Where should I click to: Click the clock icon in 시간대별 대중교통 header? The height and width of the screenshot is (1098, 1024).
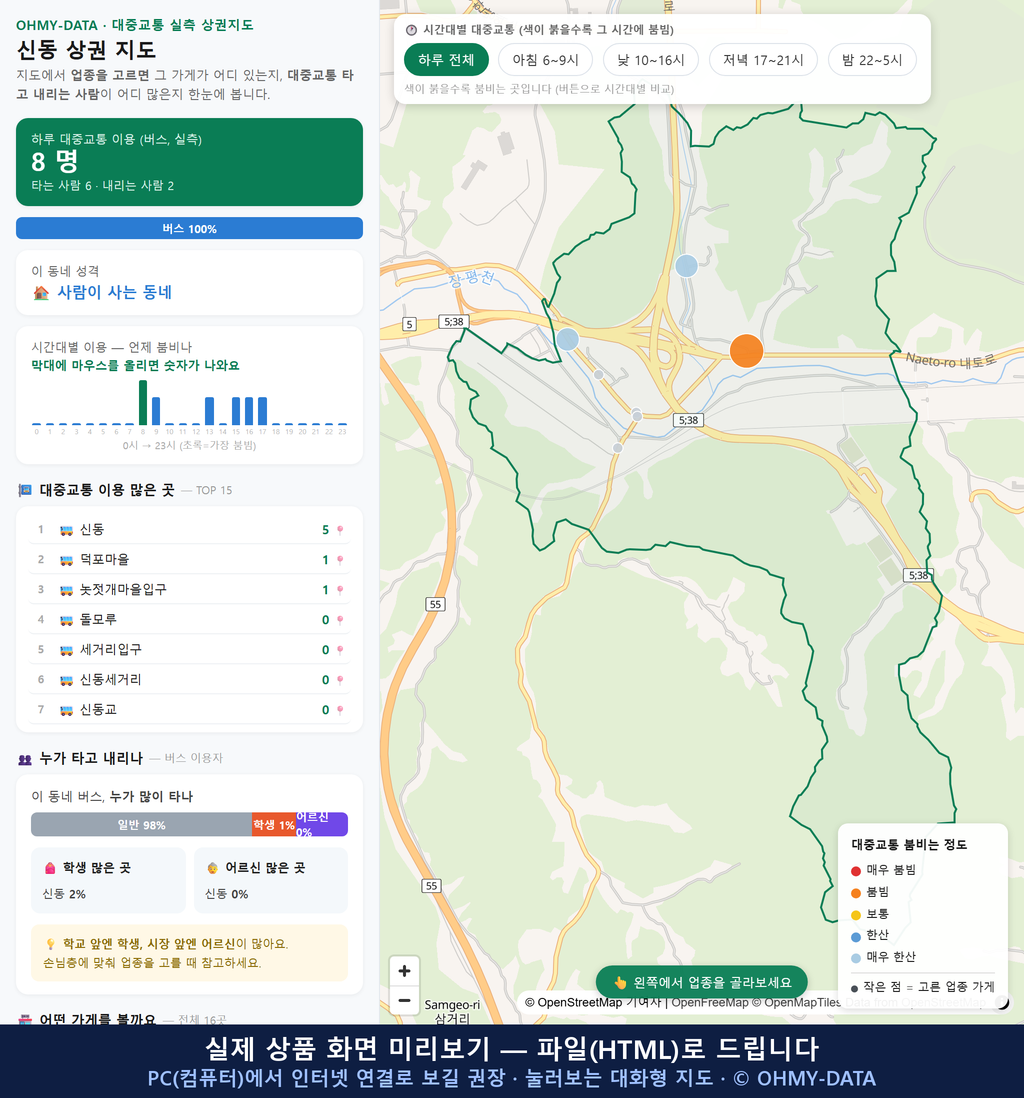click(x=411, y=30)
